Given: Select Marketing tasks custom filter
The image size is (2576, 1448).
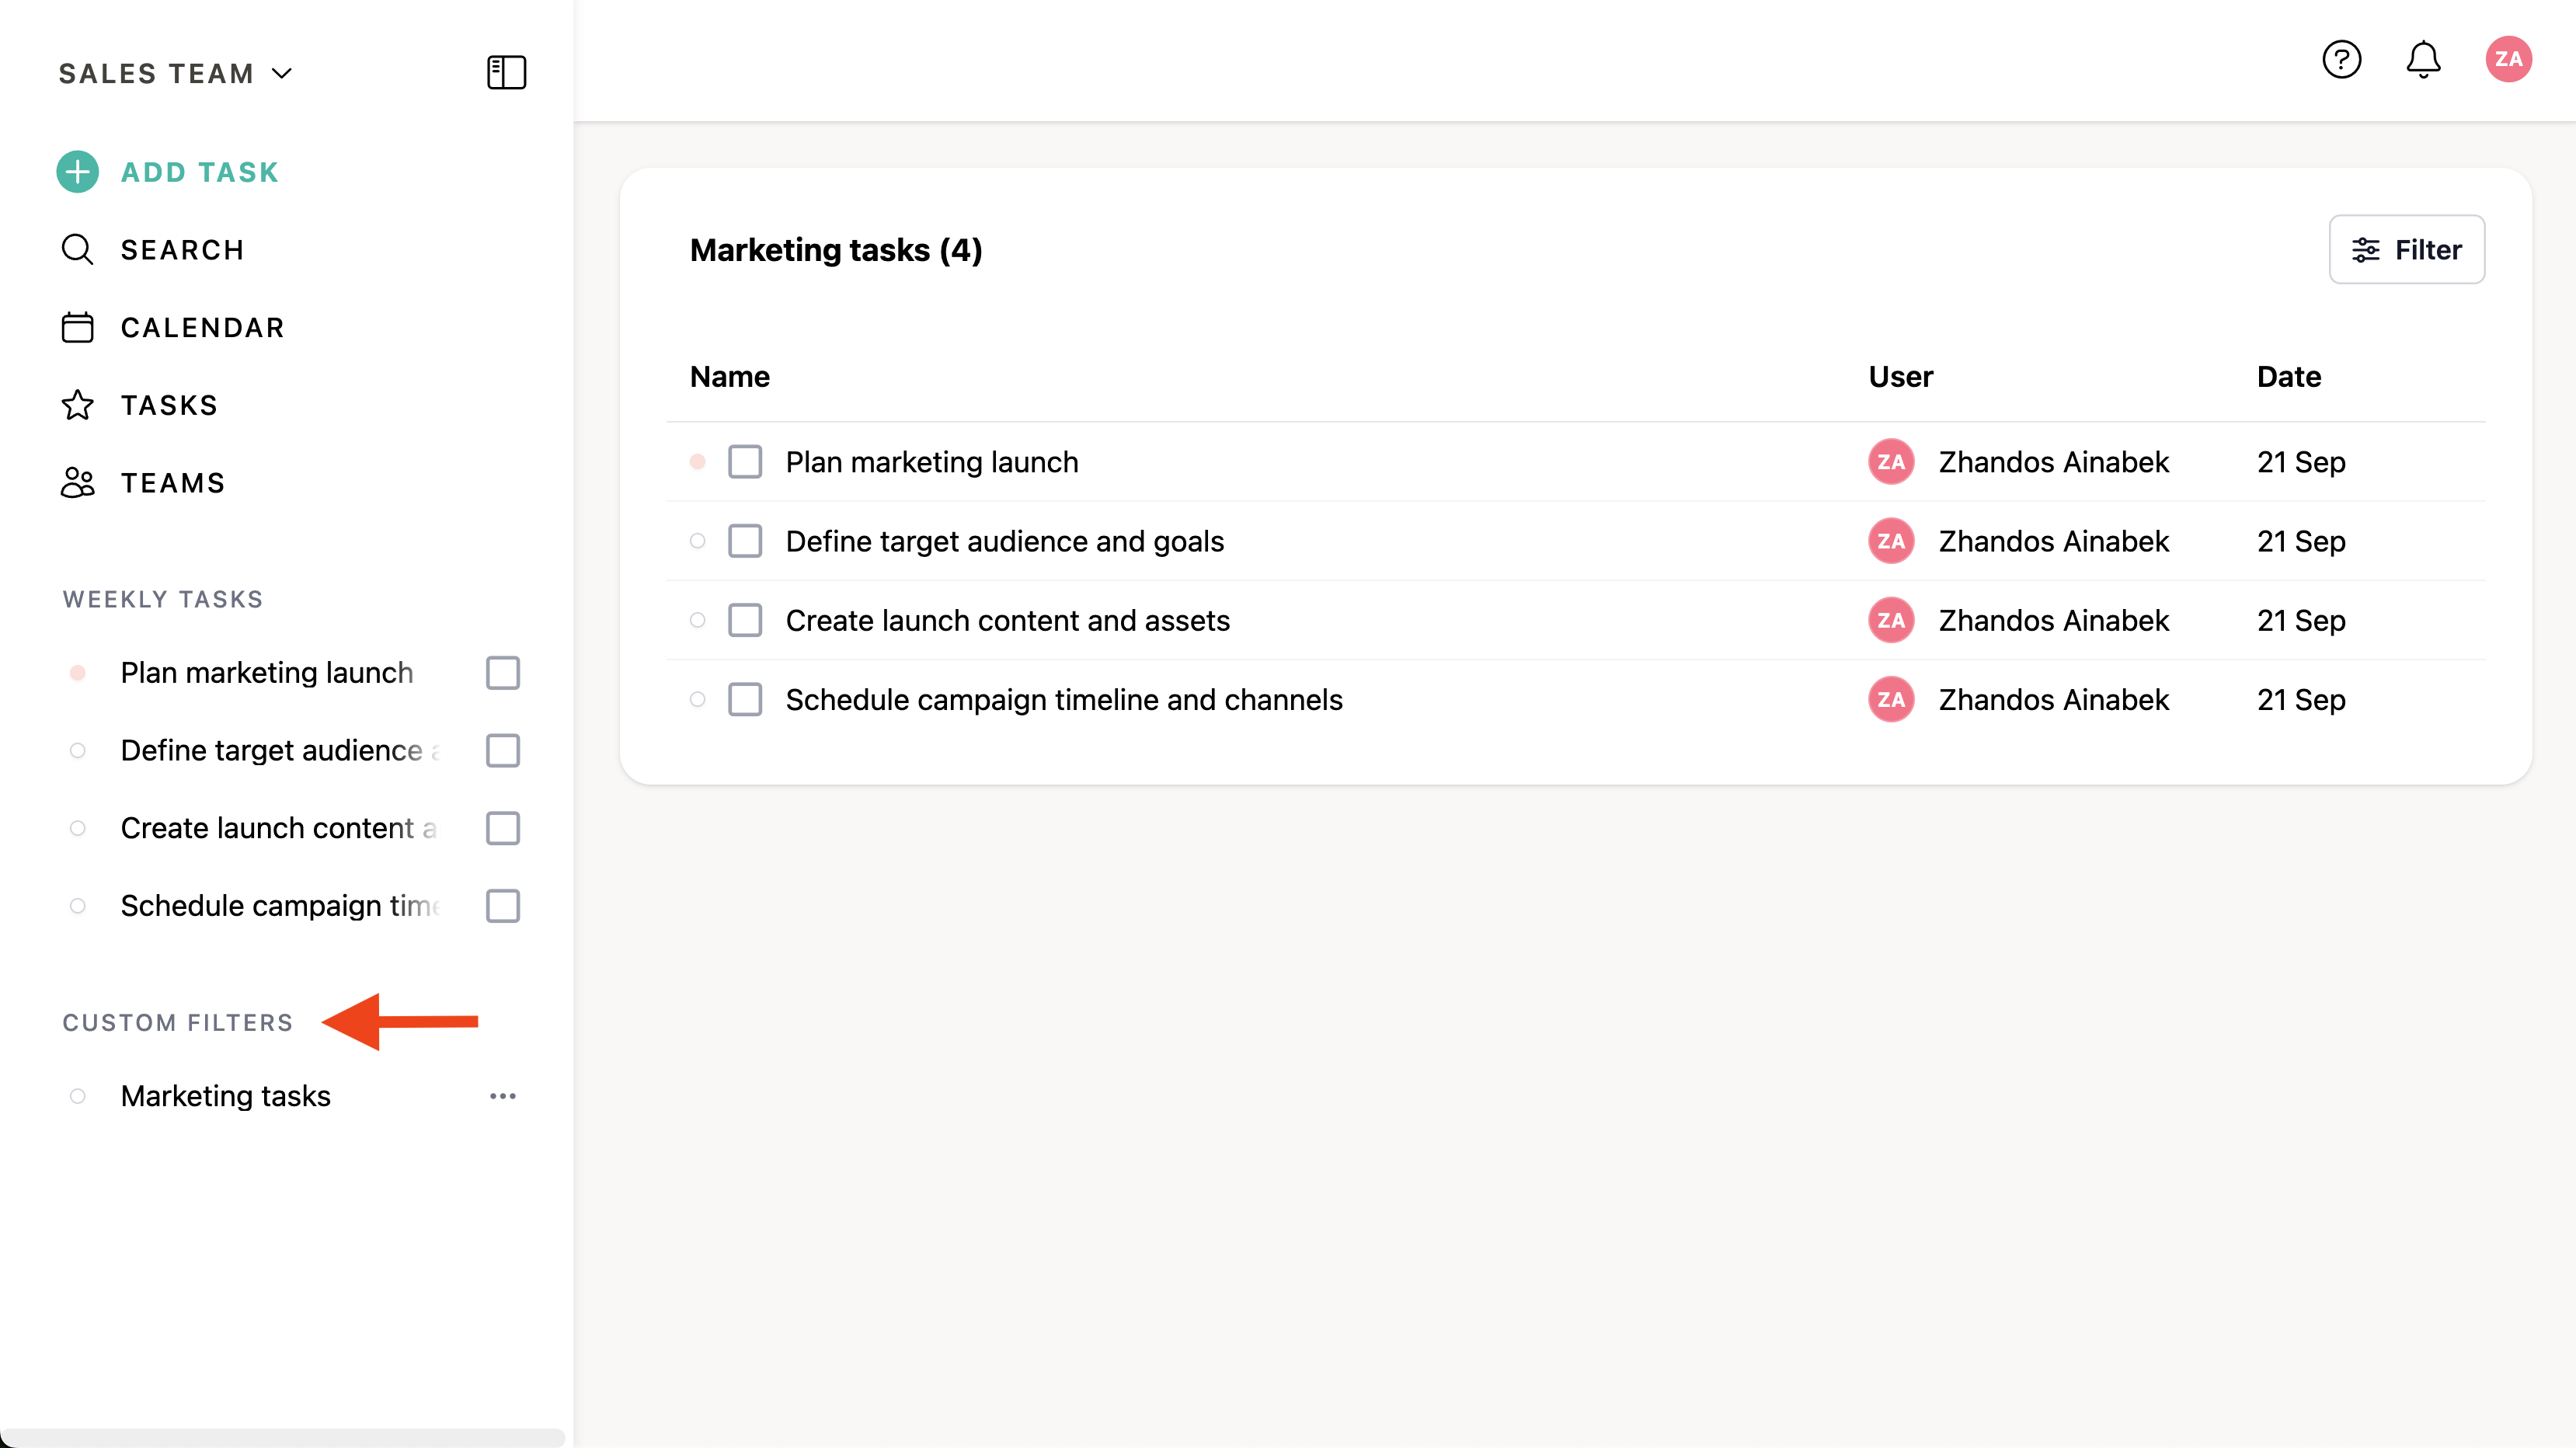Looking at the screenshot, I should point(226,1096).
